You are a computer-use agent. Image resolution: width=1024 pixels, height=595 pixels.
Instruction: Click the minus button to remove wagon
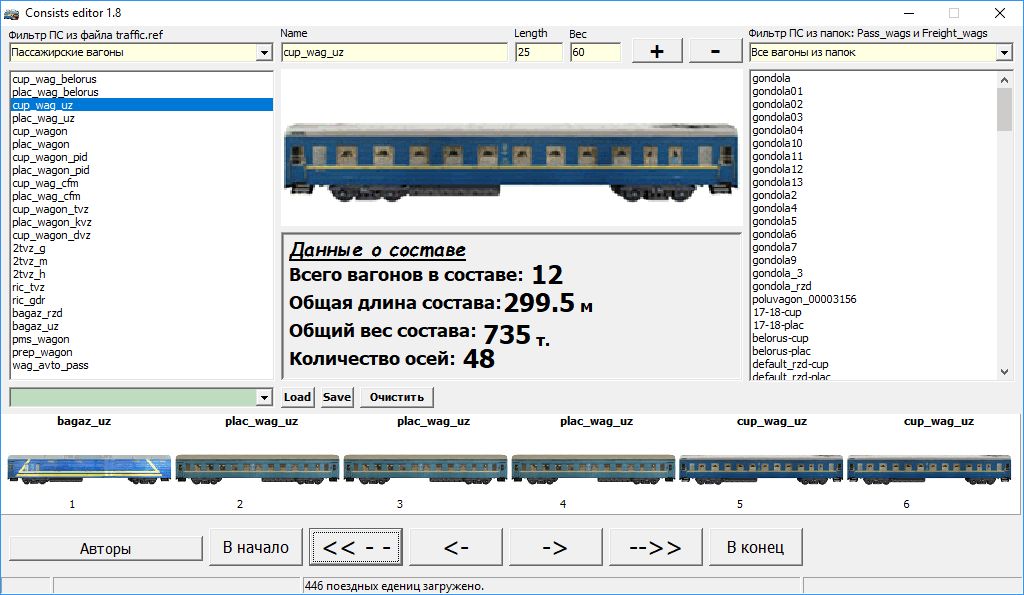pyautogui.click(x=715, y=51)
